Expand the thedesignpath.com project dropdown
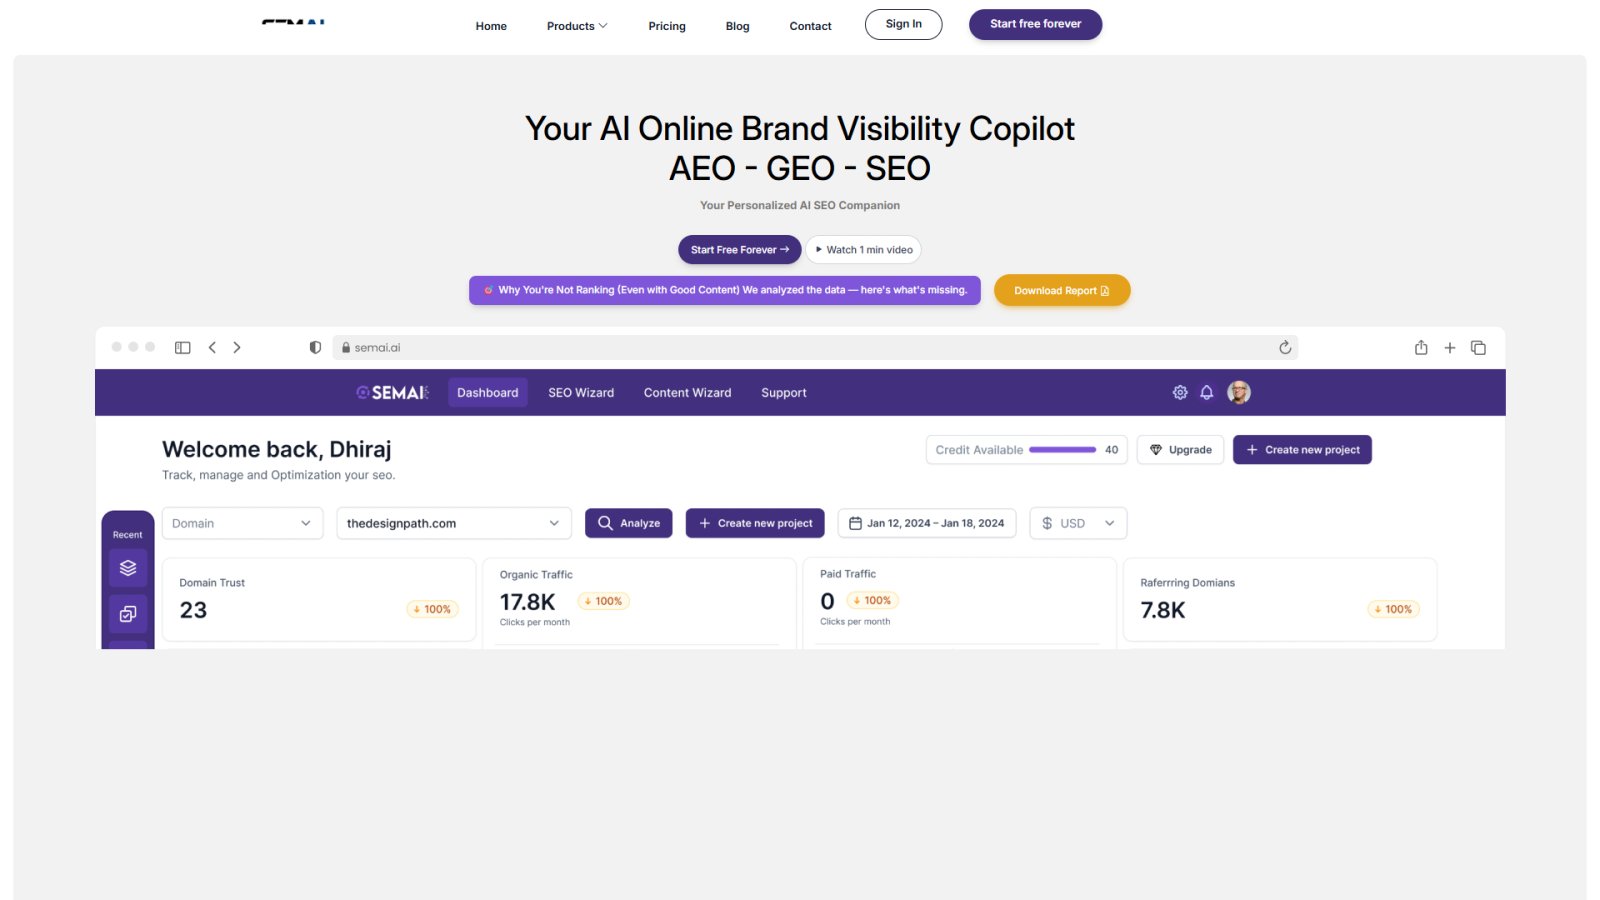The image size is (1600, 900). [x=454, y=523]
